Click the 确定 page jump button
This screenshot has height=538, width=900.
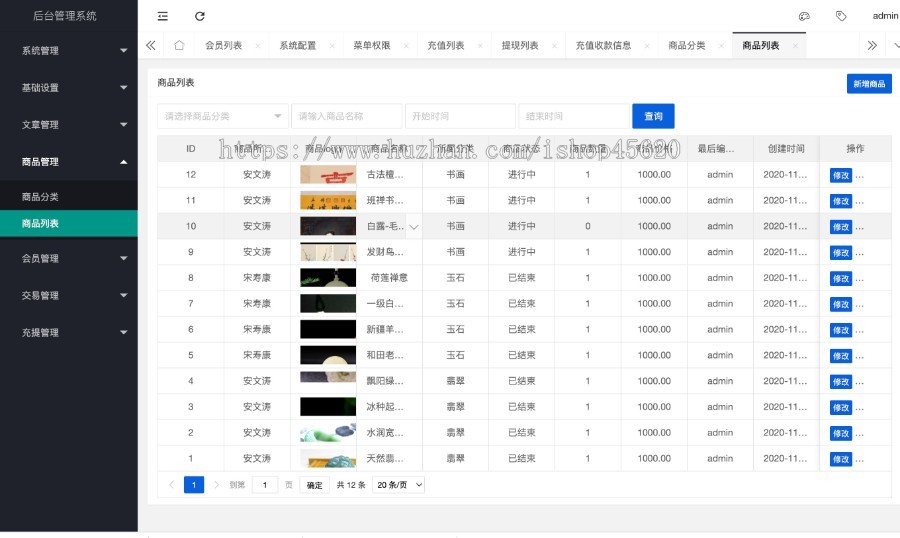click(315, 485)
